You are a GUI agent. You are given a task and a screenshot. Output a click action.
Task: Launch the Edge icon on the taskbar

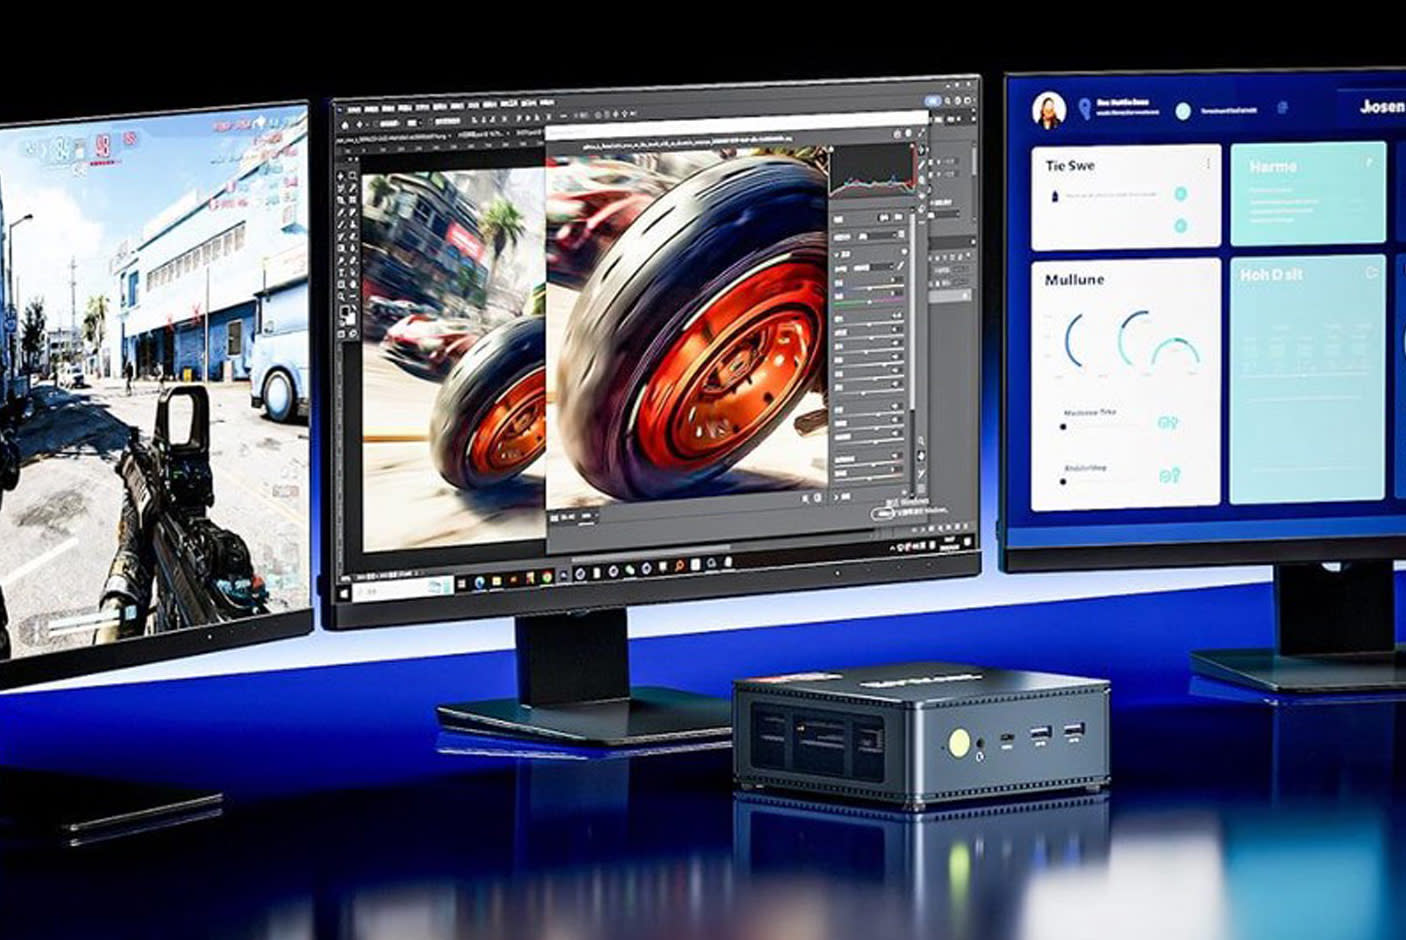pyautogui.click(x=479, y=582)
